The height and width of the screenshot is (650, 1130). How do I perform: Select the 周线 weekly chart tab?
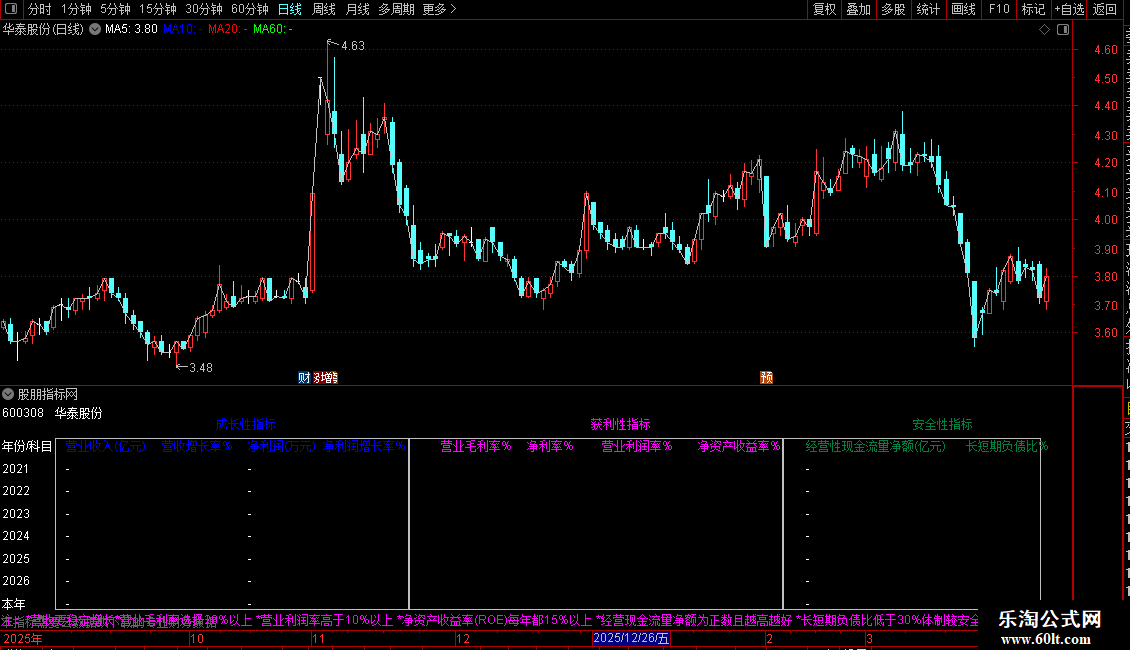click(324, 9)
